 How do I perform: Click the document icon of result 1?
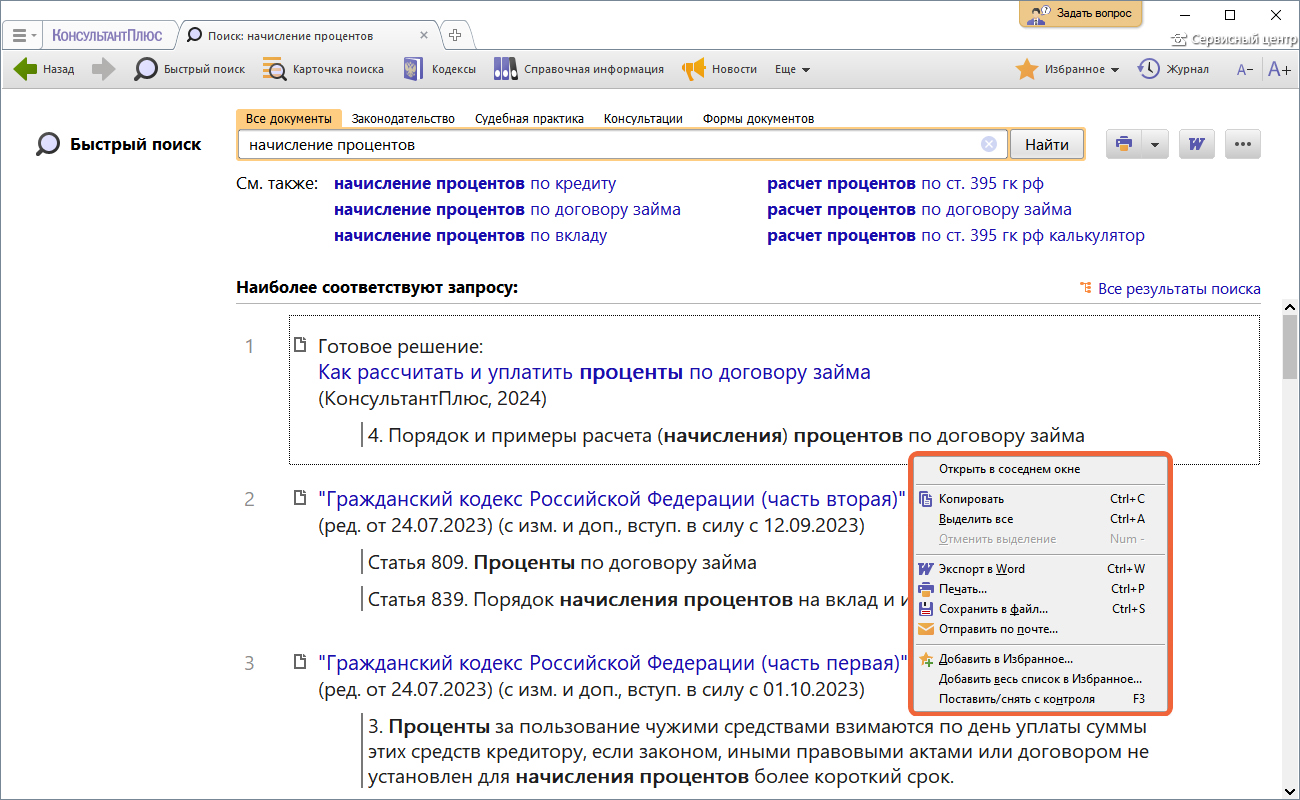tap(299, 346)
